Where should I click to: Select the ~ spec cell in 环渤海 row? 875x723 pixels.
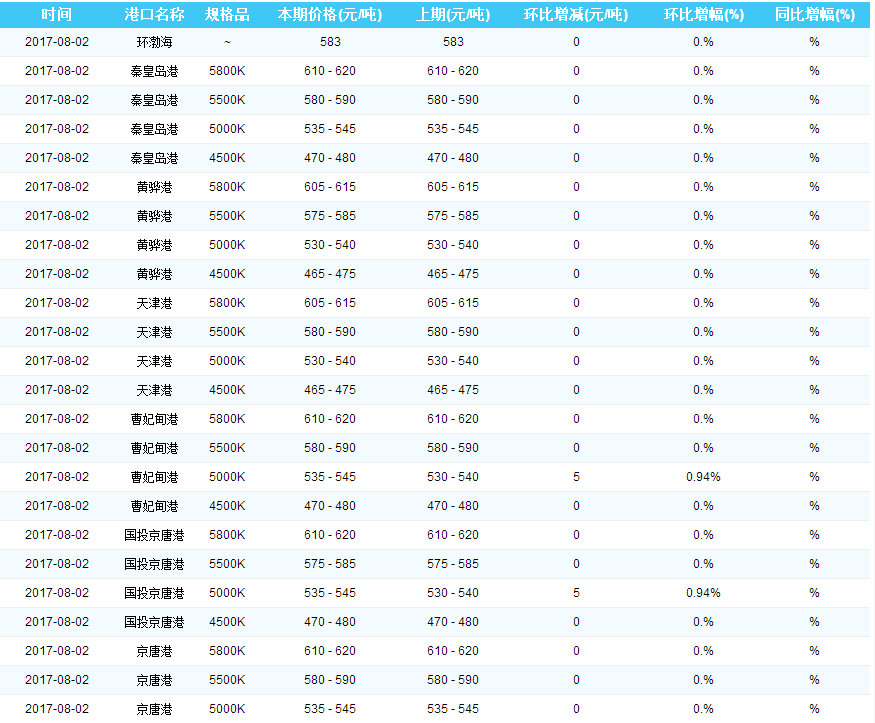[227, 42]
